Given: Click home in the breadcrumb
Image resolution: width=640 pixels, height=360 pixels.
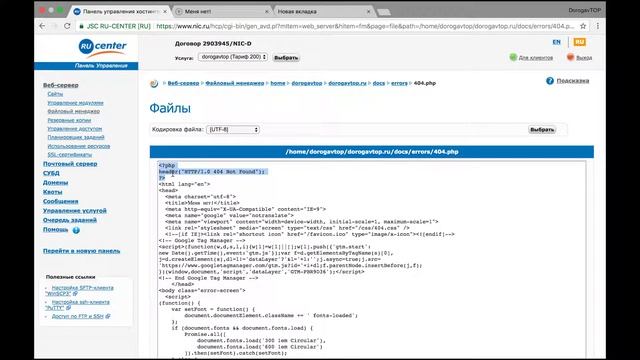Looking at the screenshot, I should (x=278, y=83).
